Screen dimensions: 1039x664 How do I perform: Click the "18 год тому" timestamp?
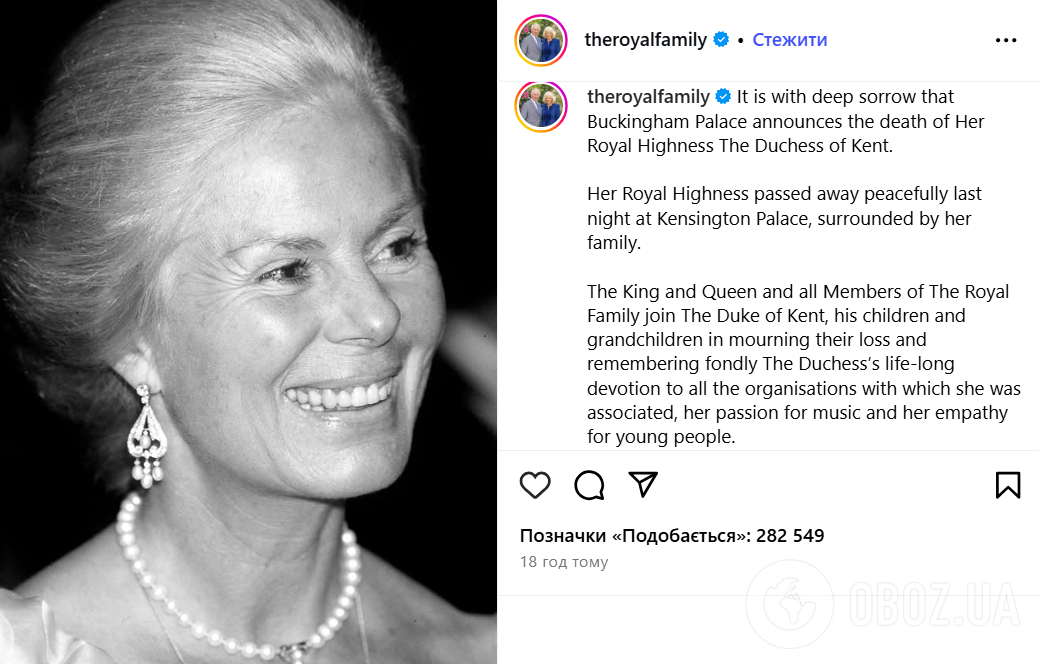[x=564, y=562]
